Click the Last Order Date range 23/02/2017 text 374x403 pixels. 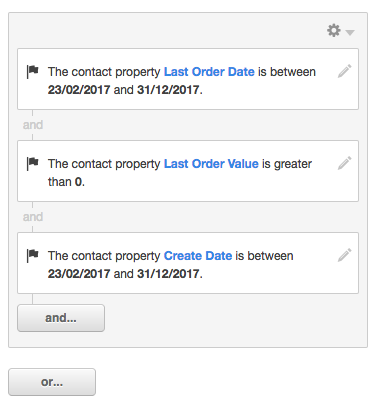coord(79,90)
